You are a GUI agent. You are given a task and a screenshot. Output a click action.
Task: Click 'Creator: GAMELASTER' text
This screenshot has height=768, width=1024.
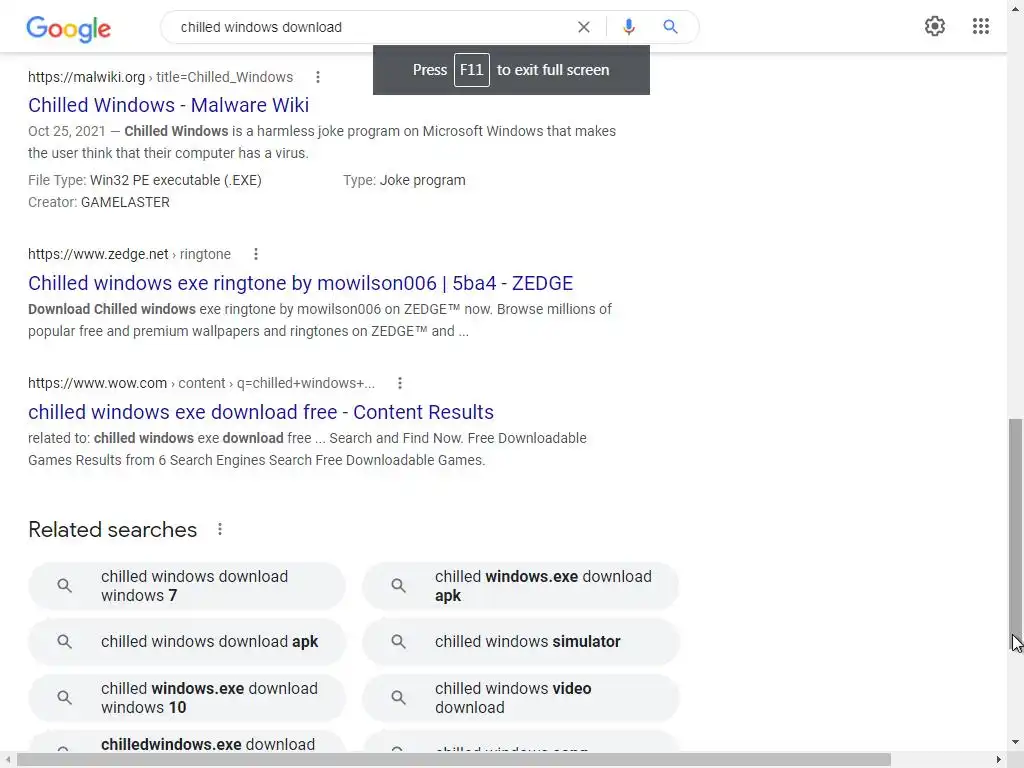click(x=99, y=202)
